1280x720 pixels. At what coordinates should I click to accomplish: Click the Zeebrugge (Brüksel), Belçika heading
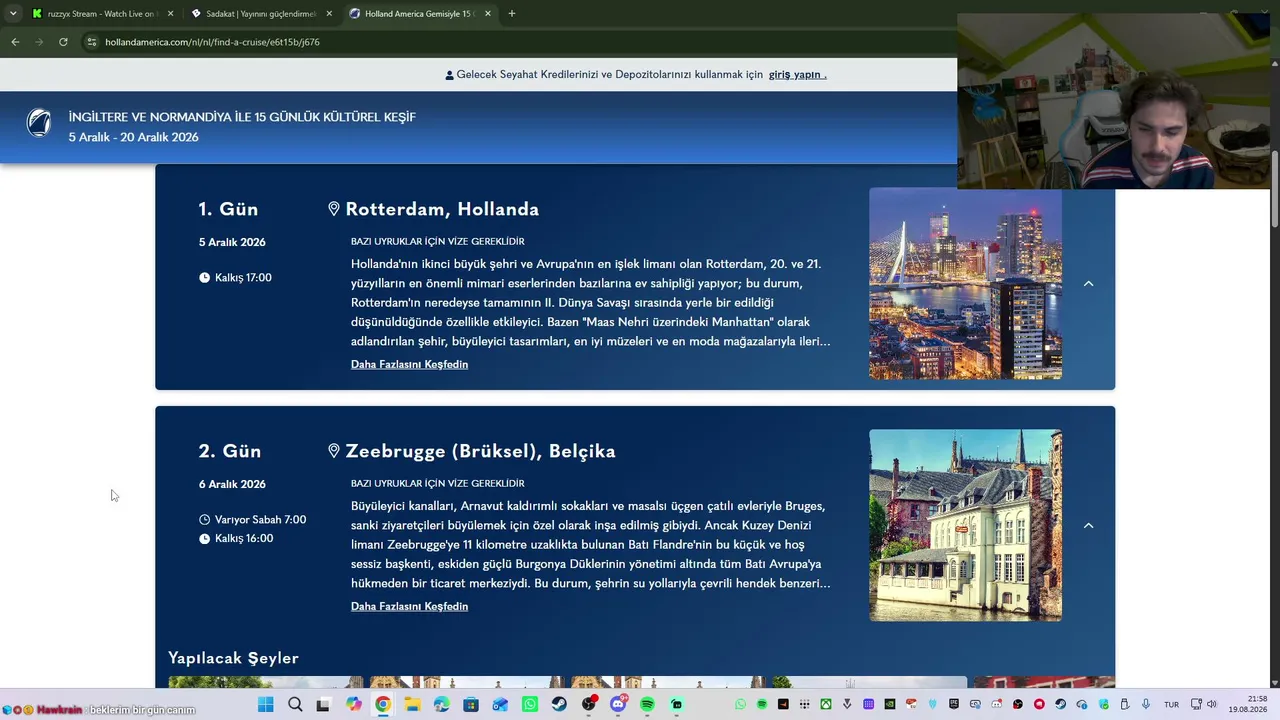point(480,451)
